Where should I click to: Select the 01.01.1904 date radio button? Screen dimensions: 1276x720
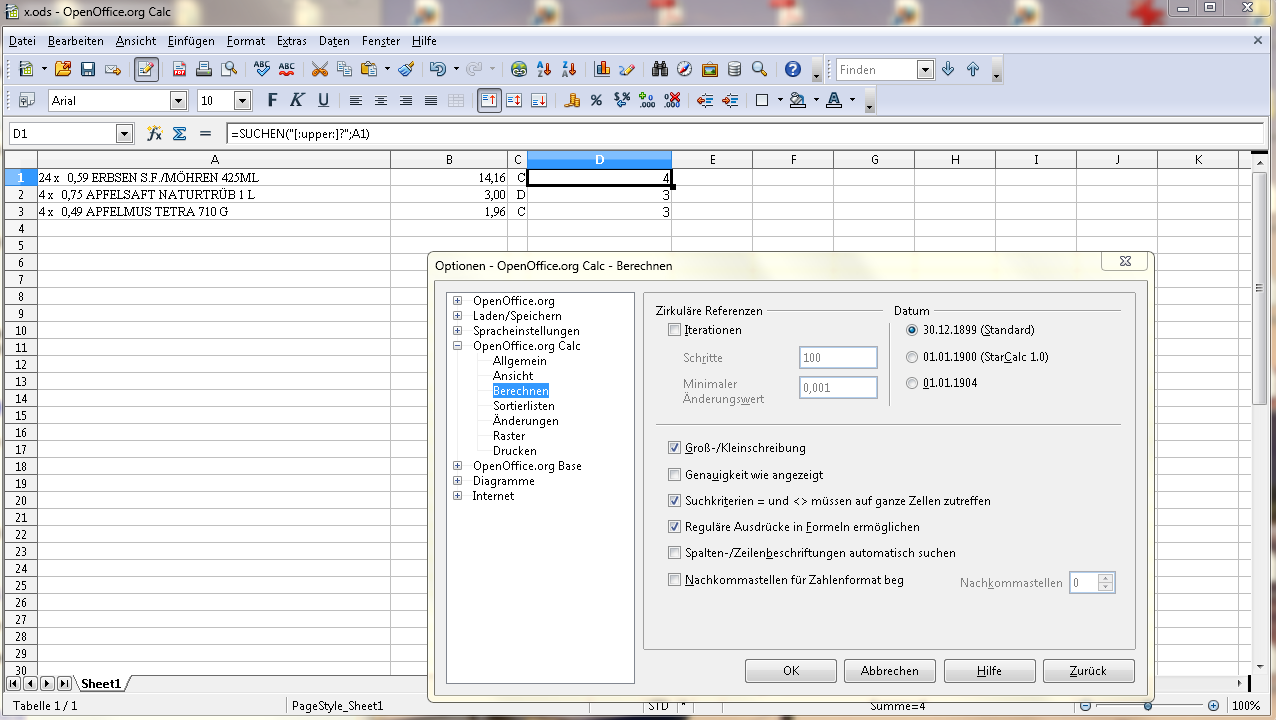911,383
